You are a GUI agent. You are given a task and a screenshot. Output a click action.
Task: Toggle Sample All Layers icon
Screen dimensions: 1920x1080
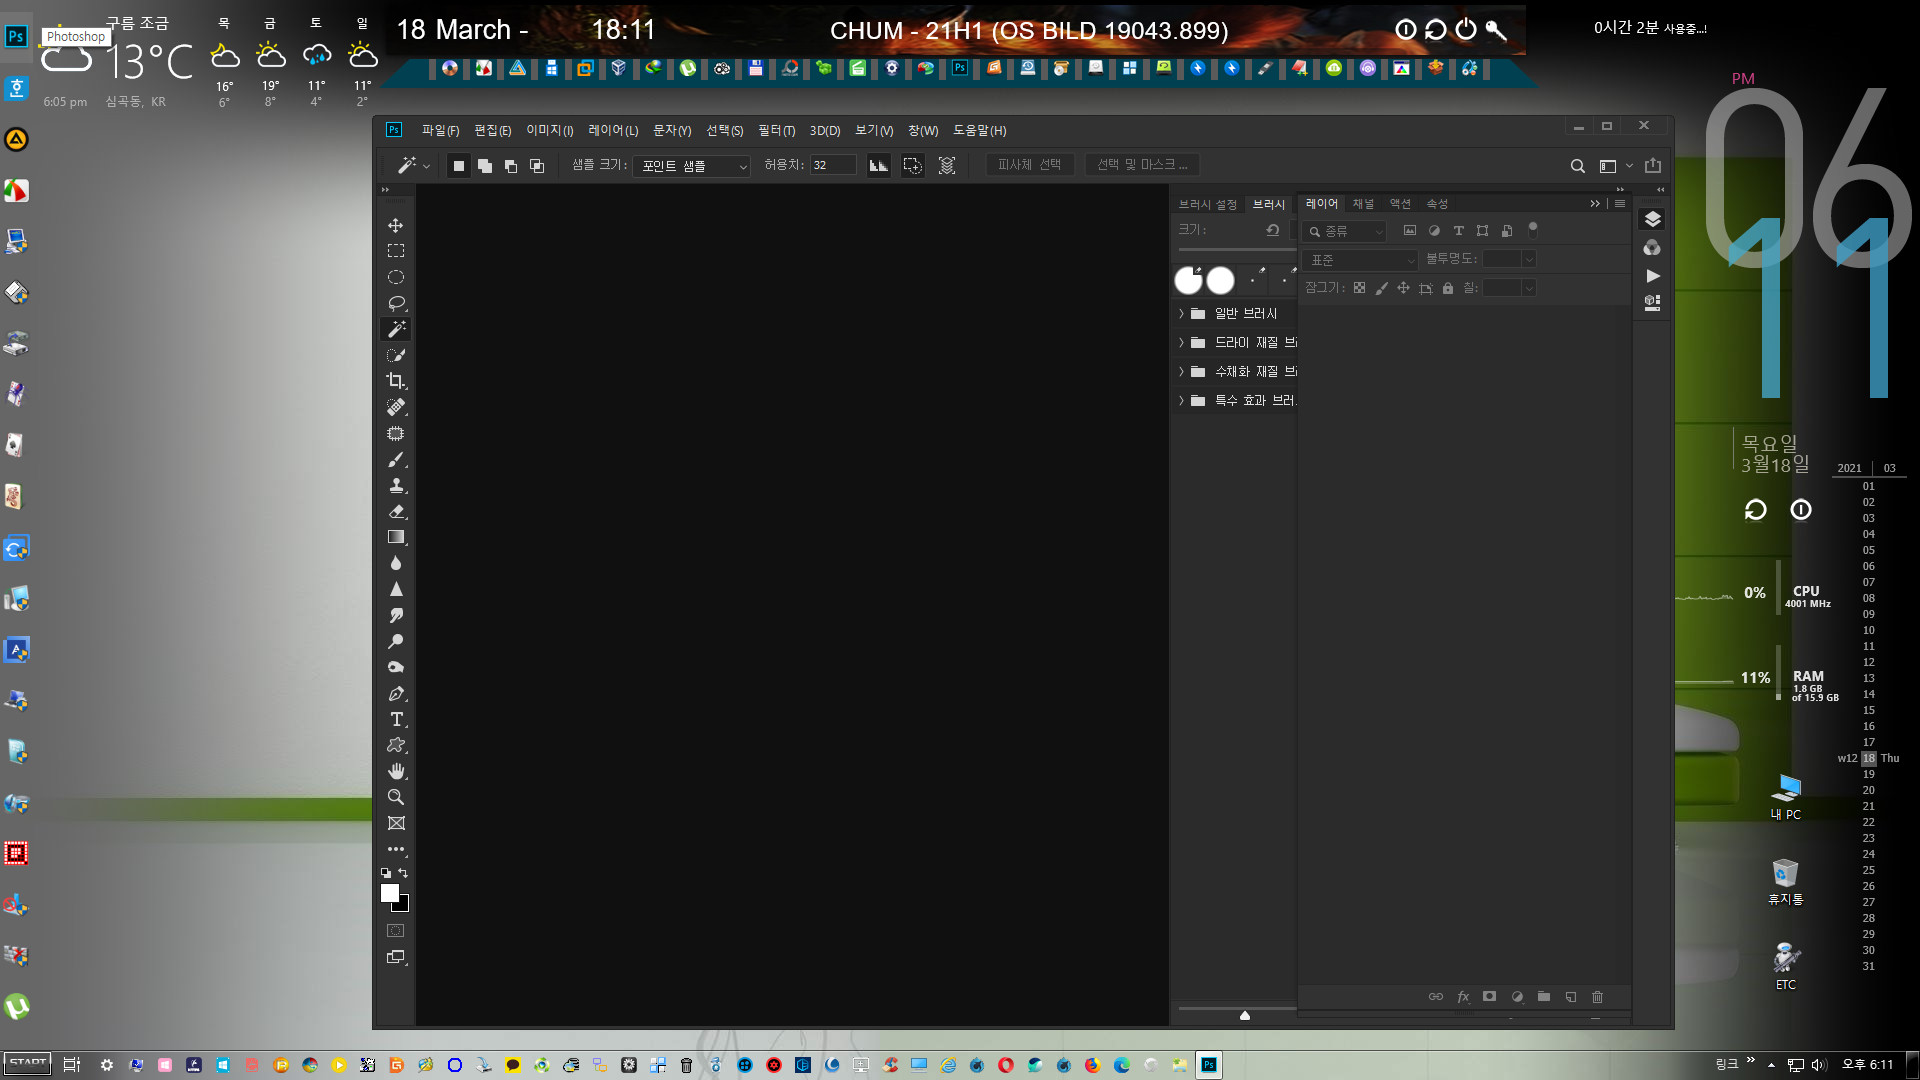pos(947,166)
